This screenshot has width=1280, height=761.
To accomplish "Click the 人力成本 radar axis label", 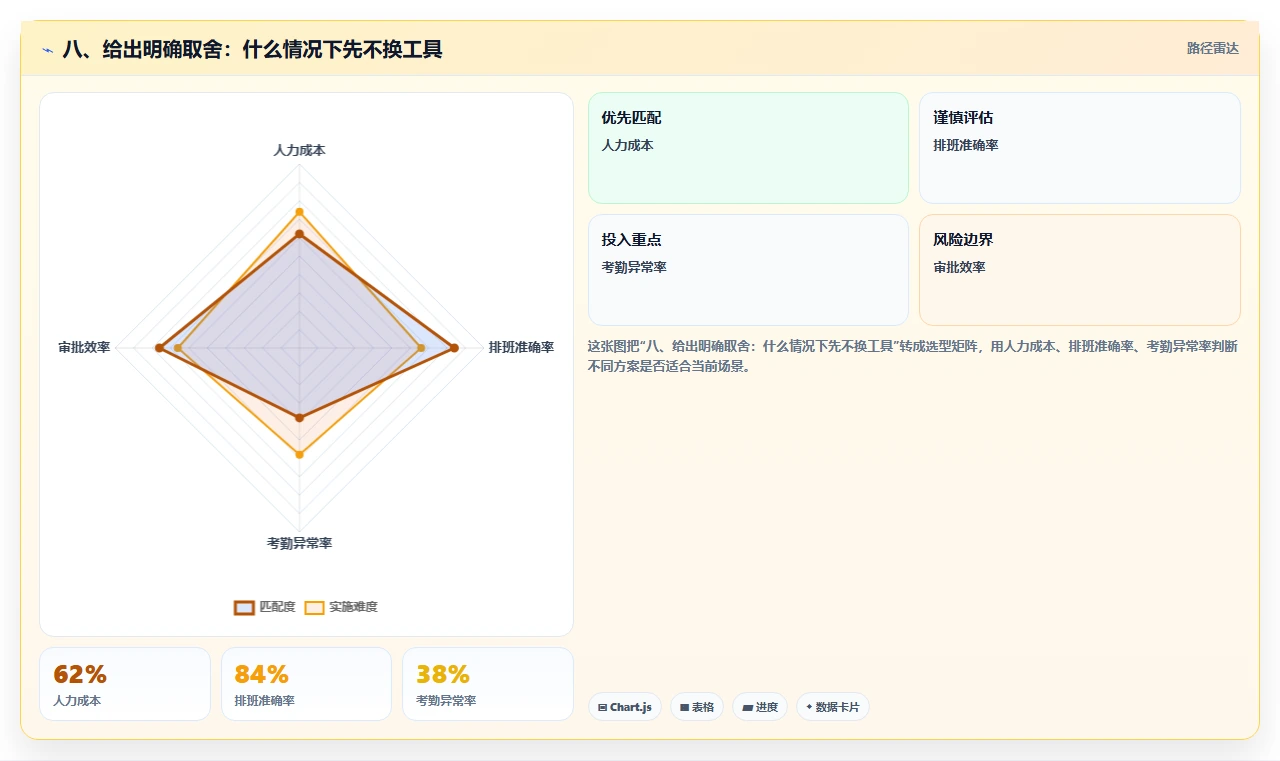I will click(x=299, y=150).
